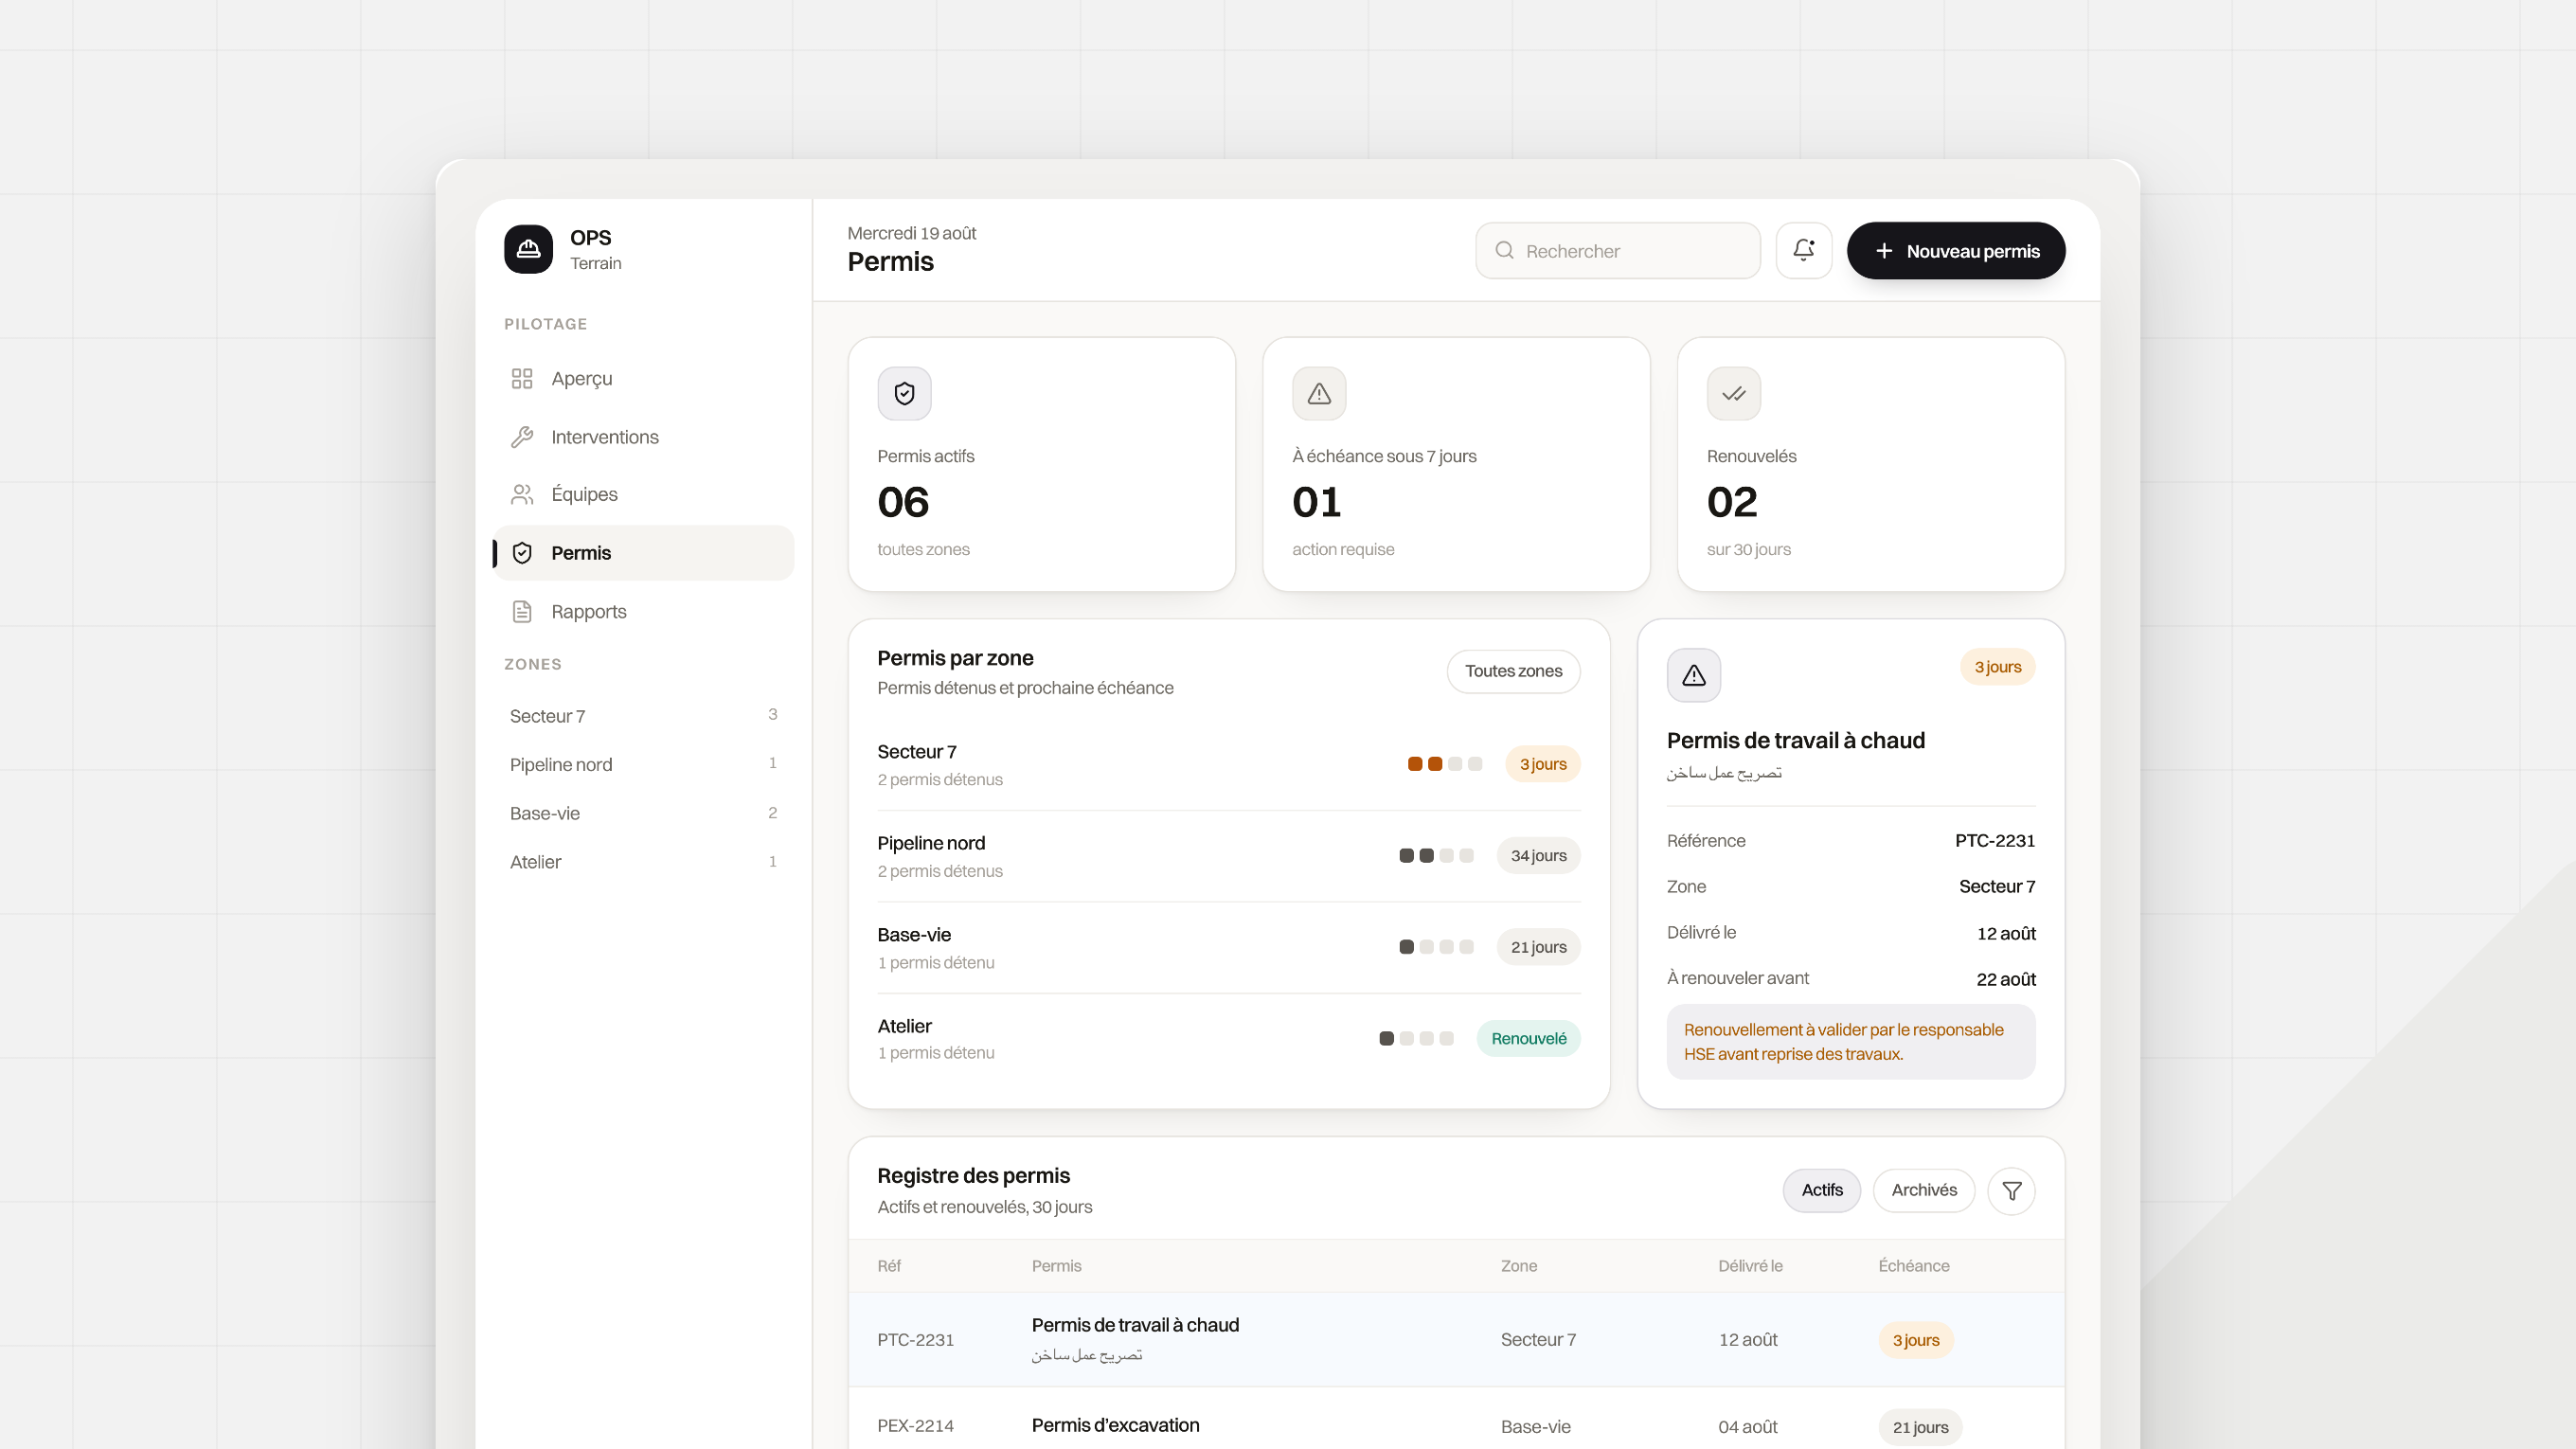Screen dimensions: 2576x1449
Task: Click the Rapports document icon
Action: (522, 611)
